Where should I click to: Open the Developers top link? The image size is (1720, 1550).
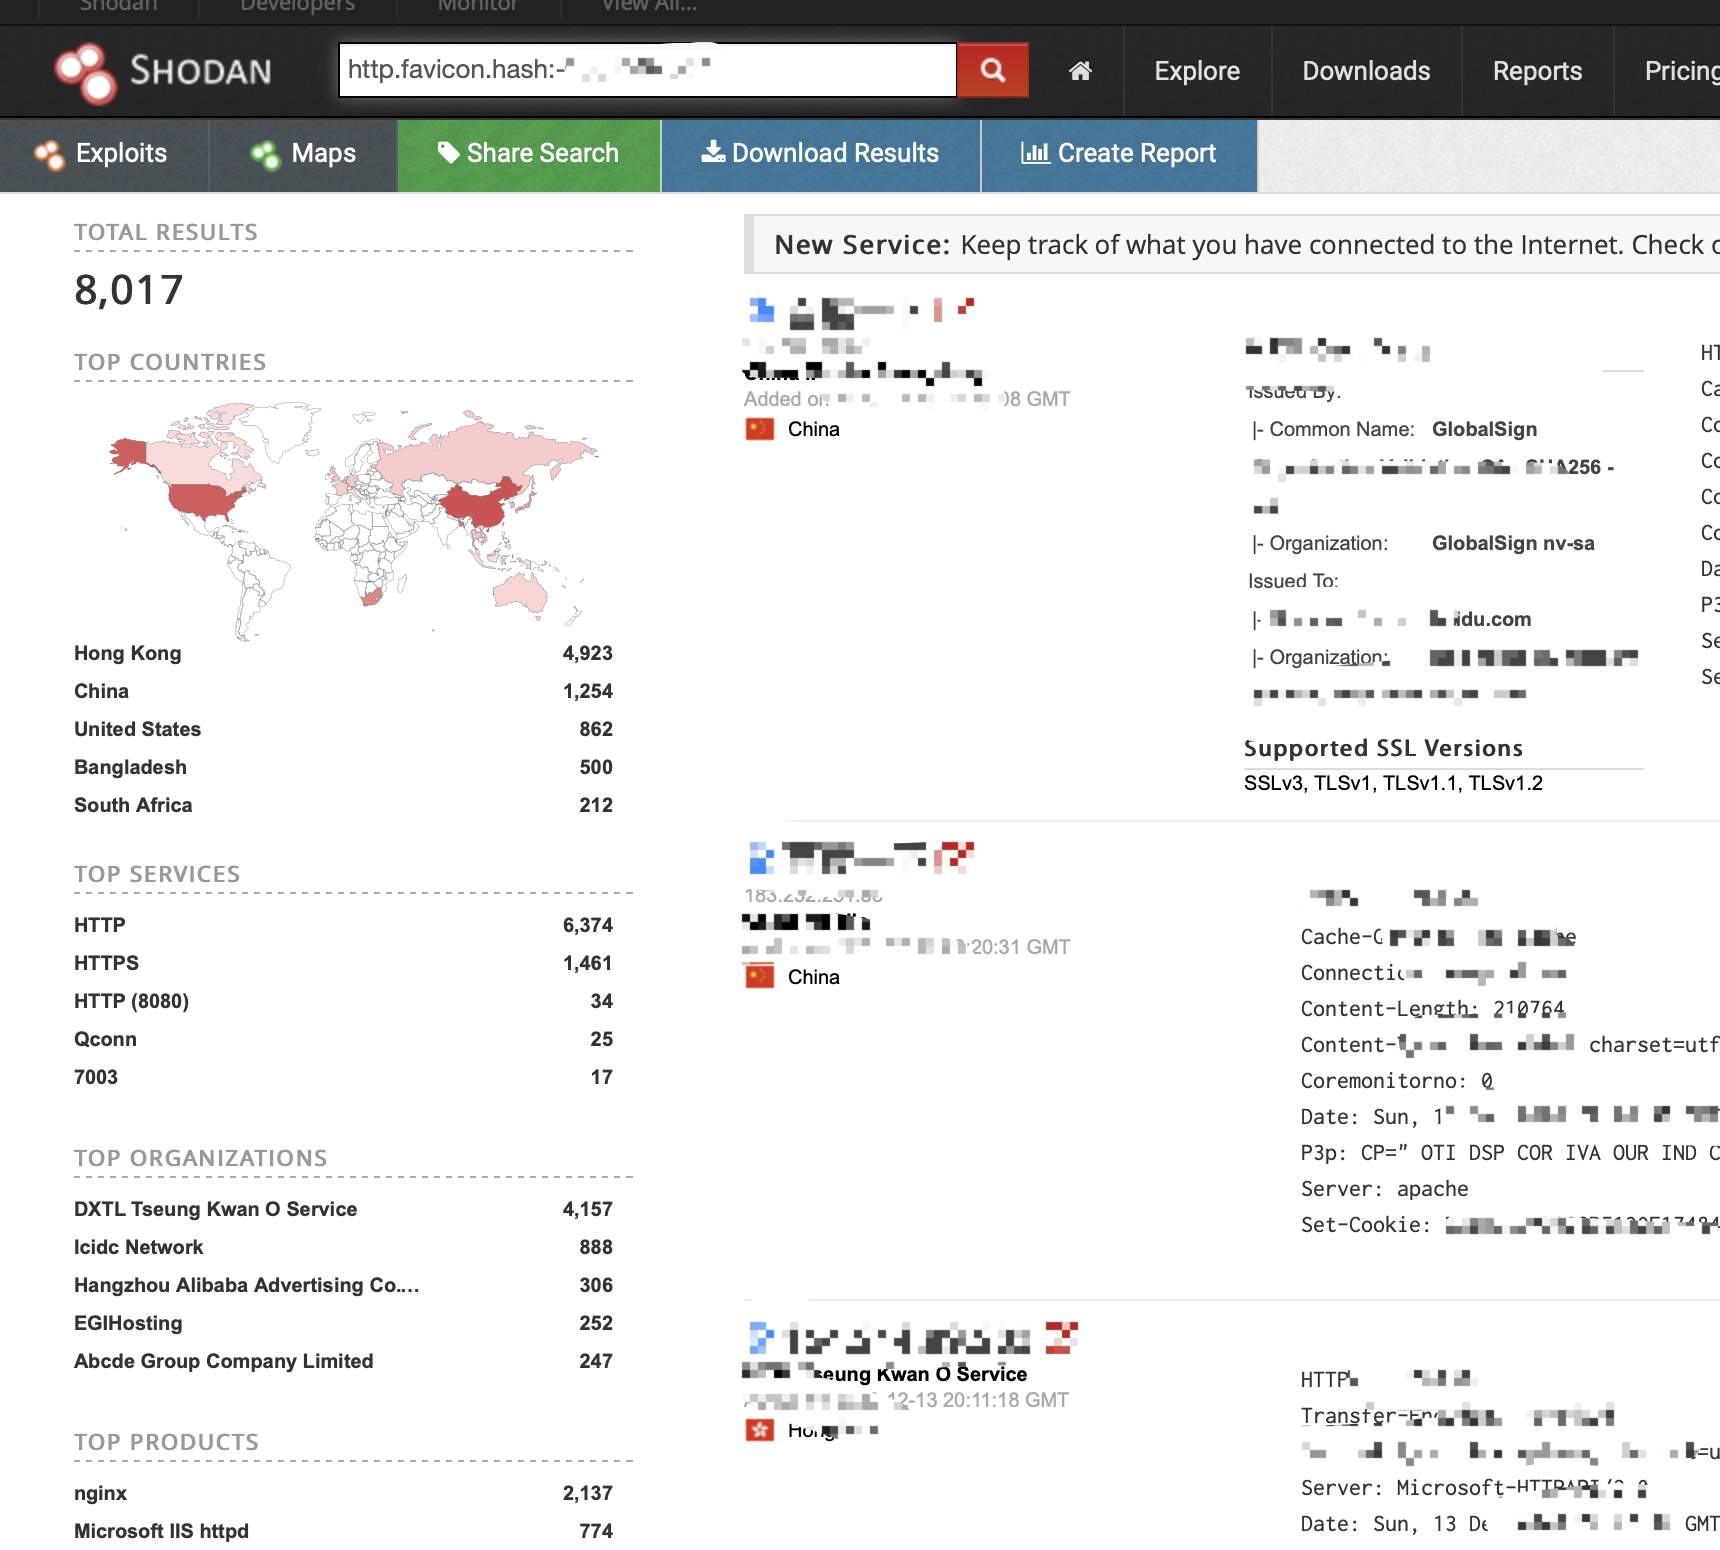coord(298,6)
